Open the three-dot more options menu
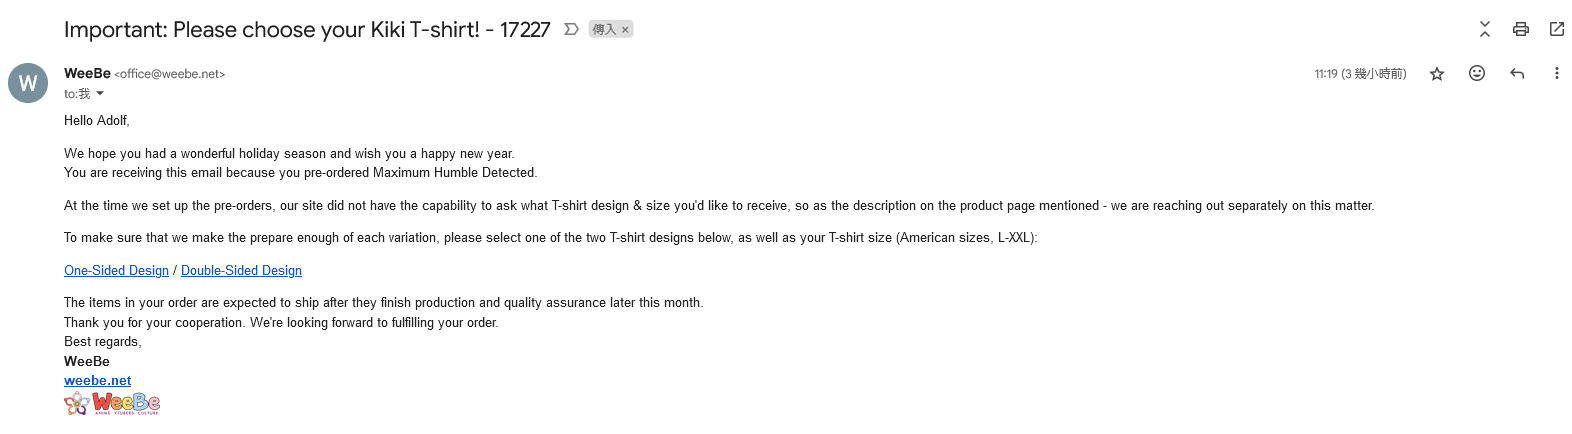 click(1556, 73)
